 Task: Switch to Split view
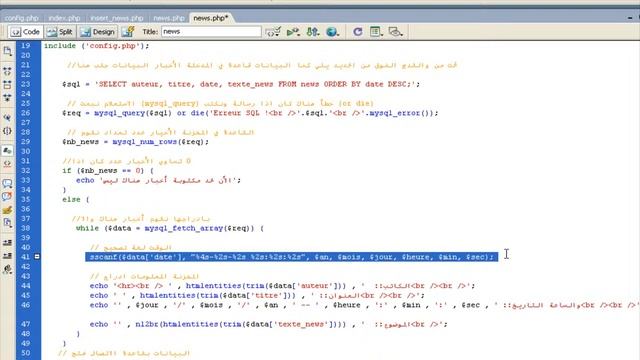60,32
